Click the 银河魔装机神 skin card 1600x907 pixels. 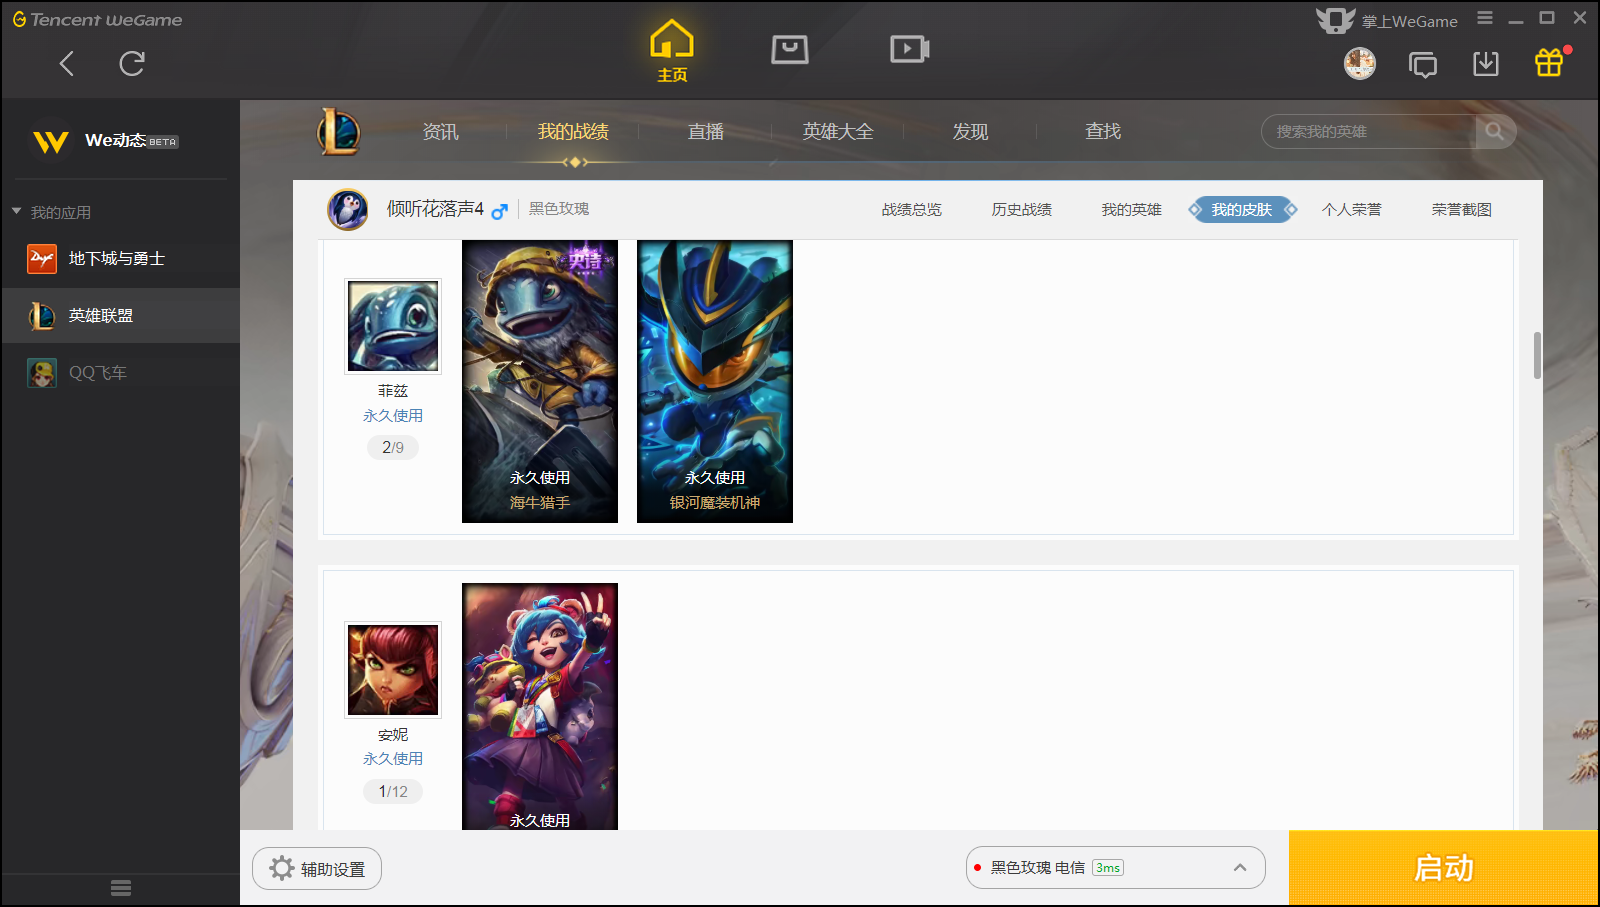[715, 381]
